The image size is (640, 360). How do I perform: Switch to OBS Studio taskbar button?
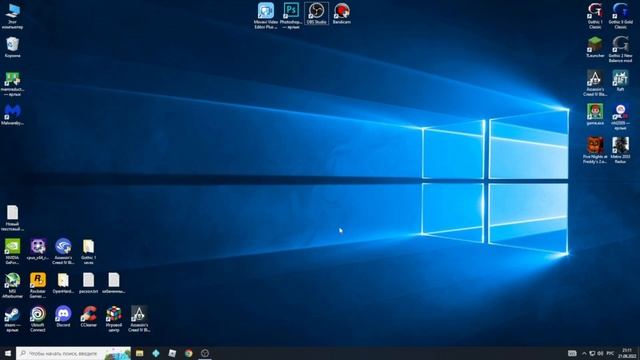[x=205, y=353]
